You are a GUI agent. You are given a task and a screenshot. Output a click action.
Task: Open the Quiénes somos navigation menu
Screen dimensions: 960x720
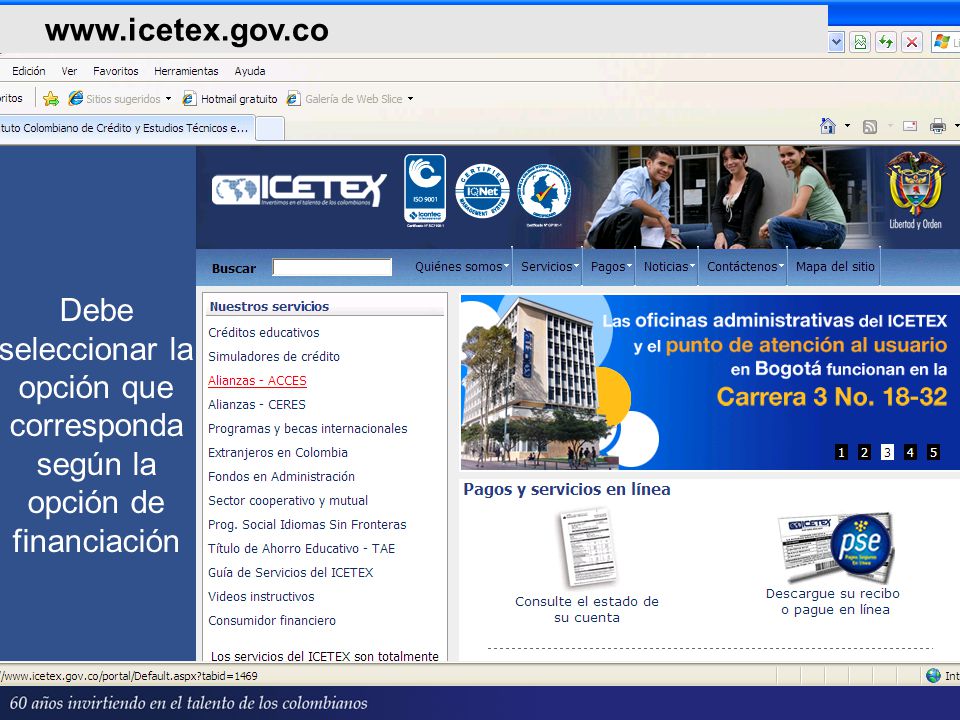461,267
